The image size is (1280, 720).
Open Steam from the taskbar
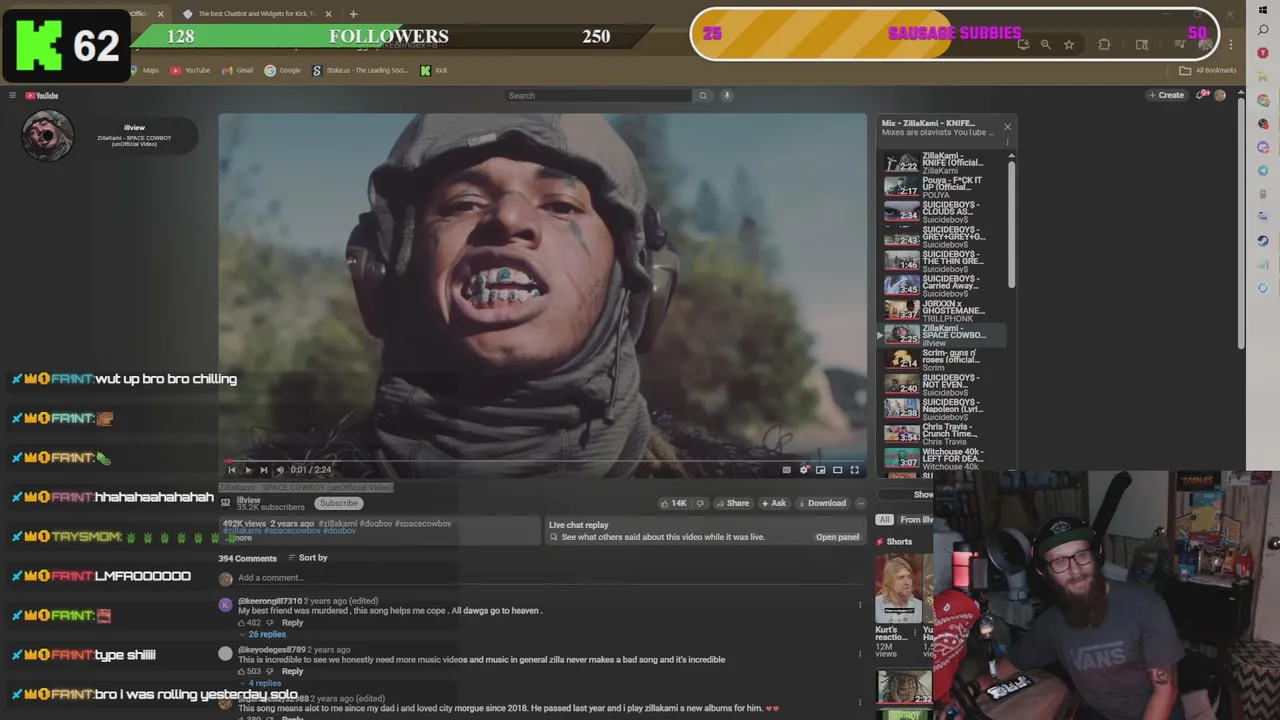click(1263, 240)
